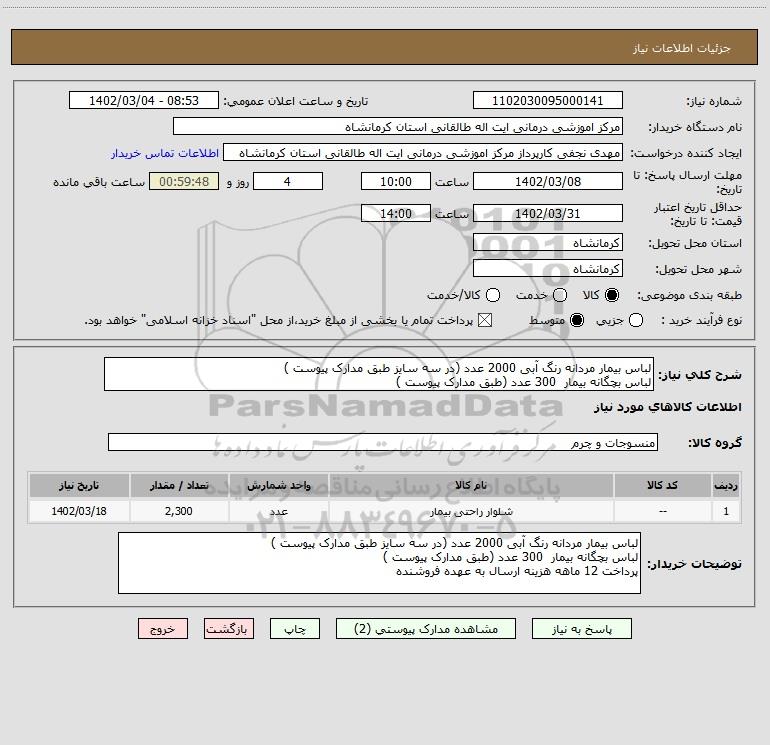This screenshot has width=770, height=745.
Task: Click the 'ردیف' column header
Action: click(x=726, y=485)
